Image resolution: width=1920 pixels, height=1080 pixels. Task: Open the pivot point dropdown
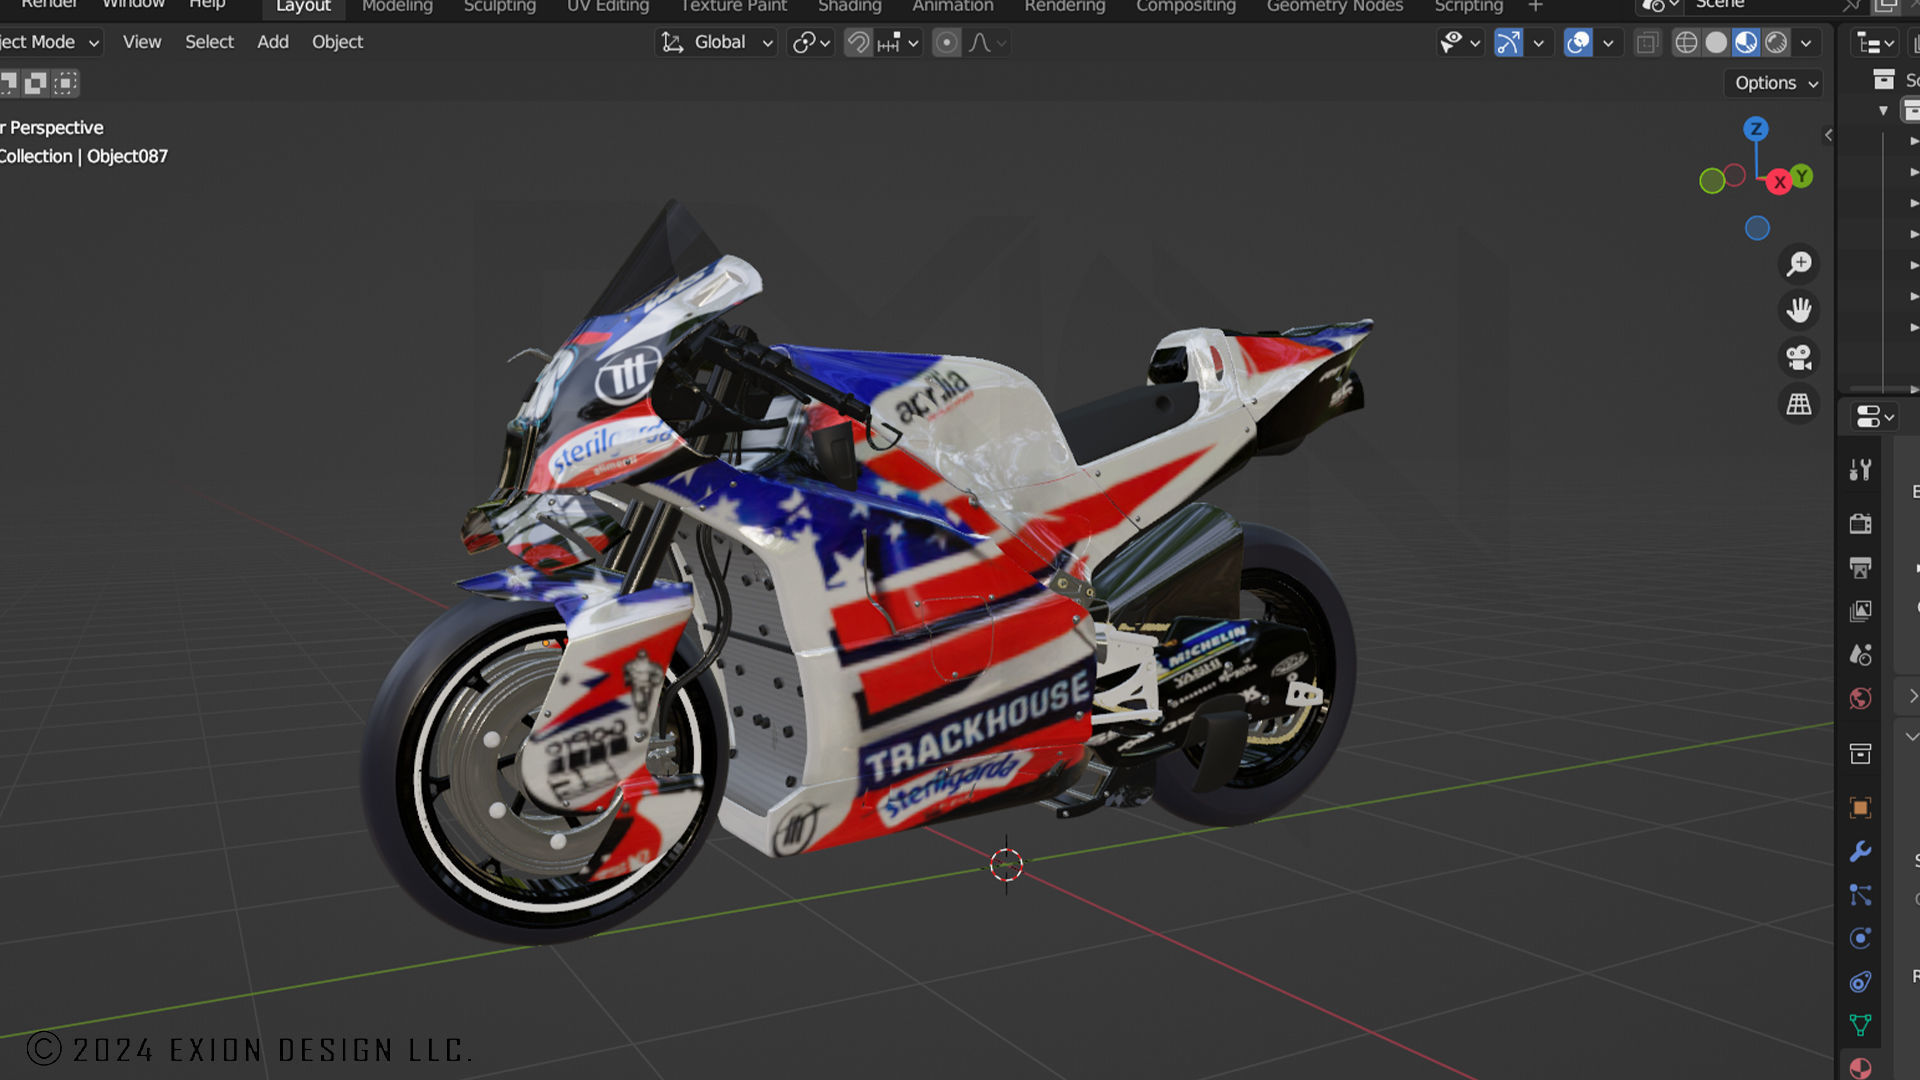(811, 43)
